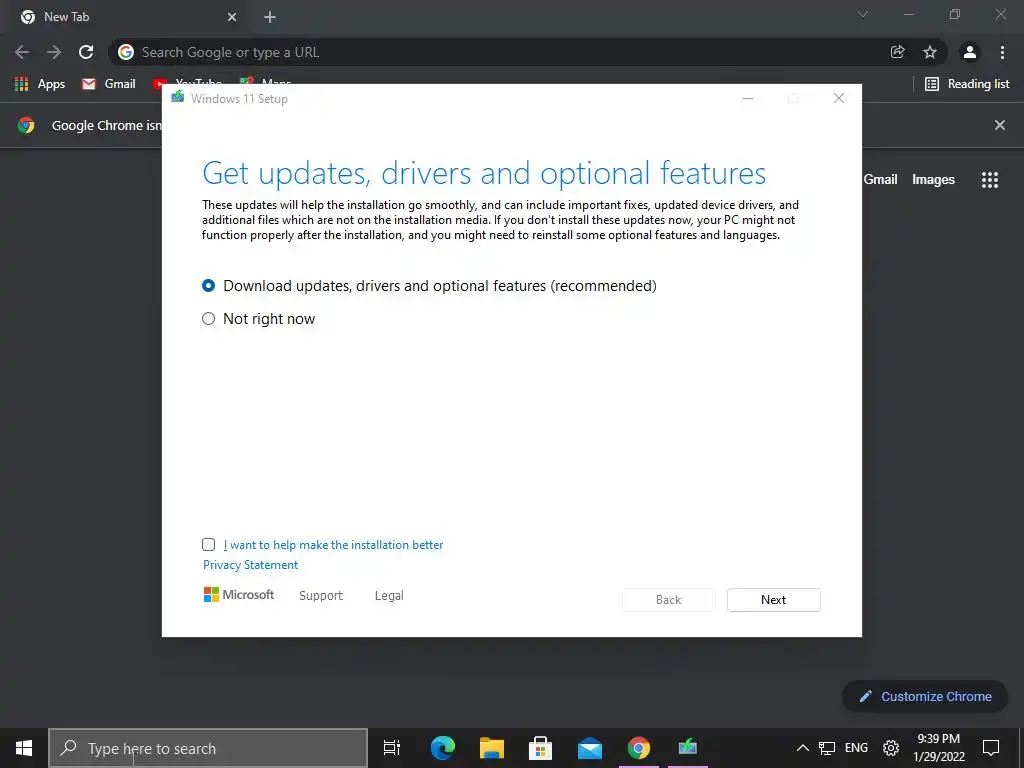Open the Action Center notifications icon

tap(991, 748)
